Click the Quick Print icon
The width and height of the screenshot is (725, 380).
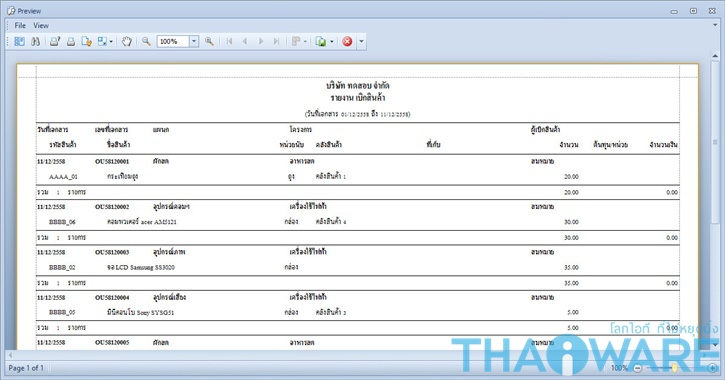(x=71, y=42)
